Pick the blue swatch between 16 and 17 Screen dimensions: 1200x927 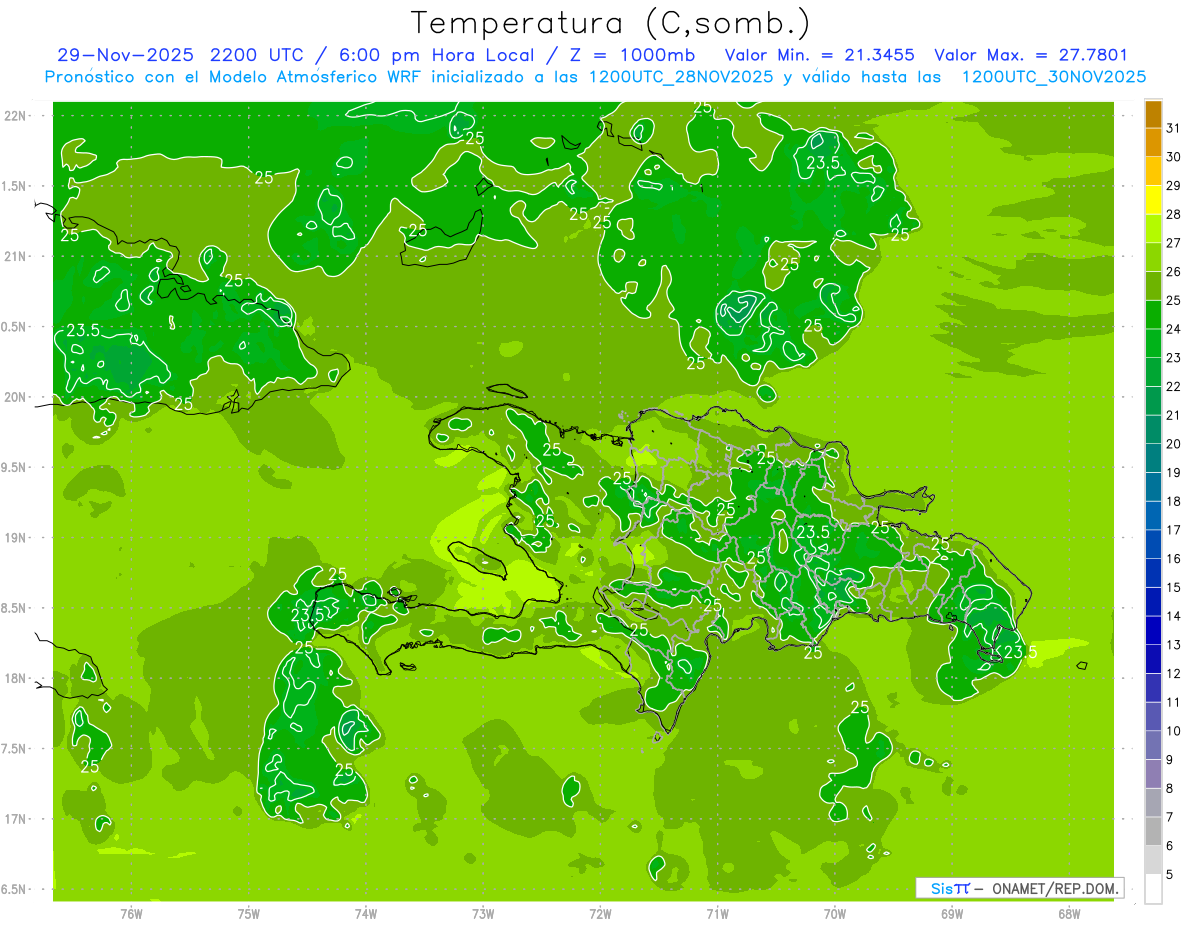pos(1153,544)
